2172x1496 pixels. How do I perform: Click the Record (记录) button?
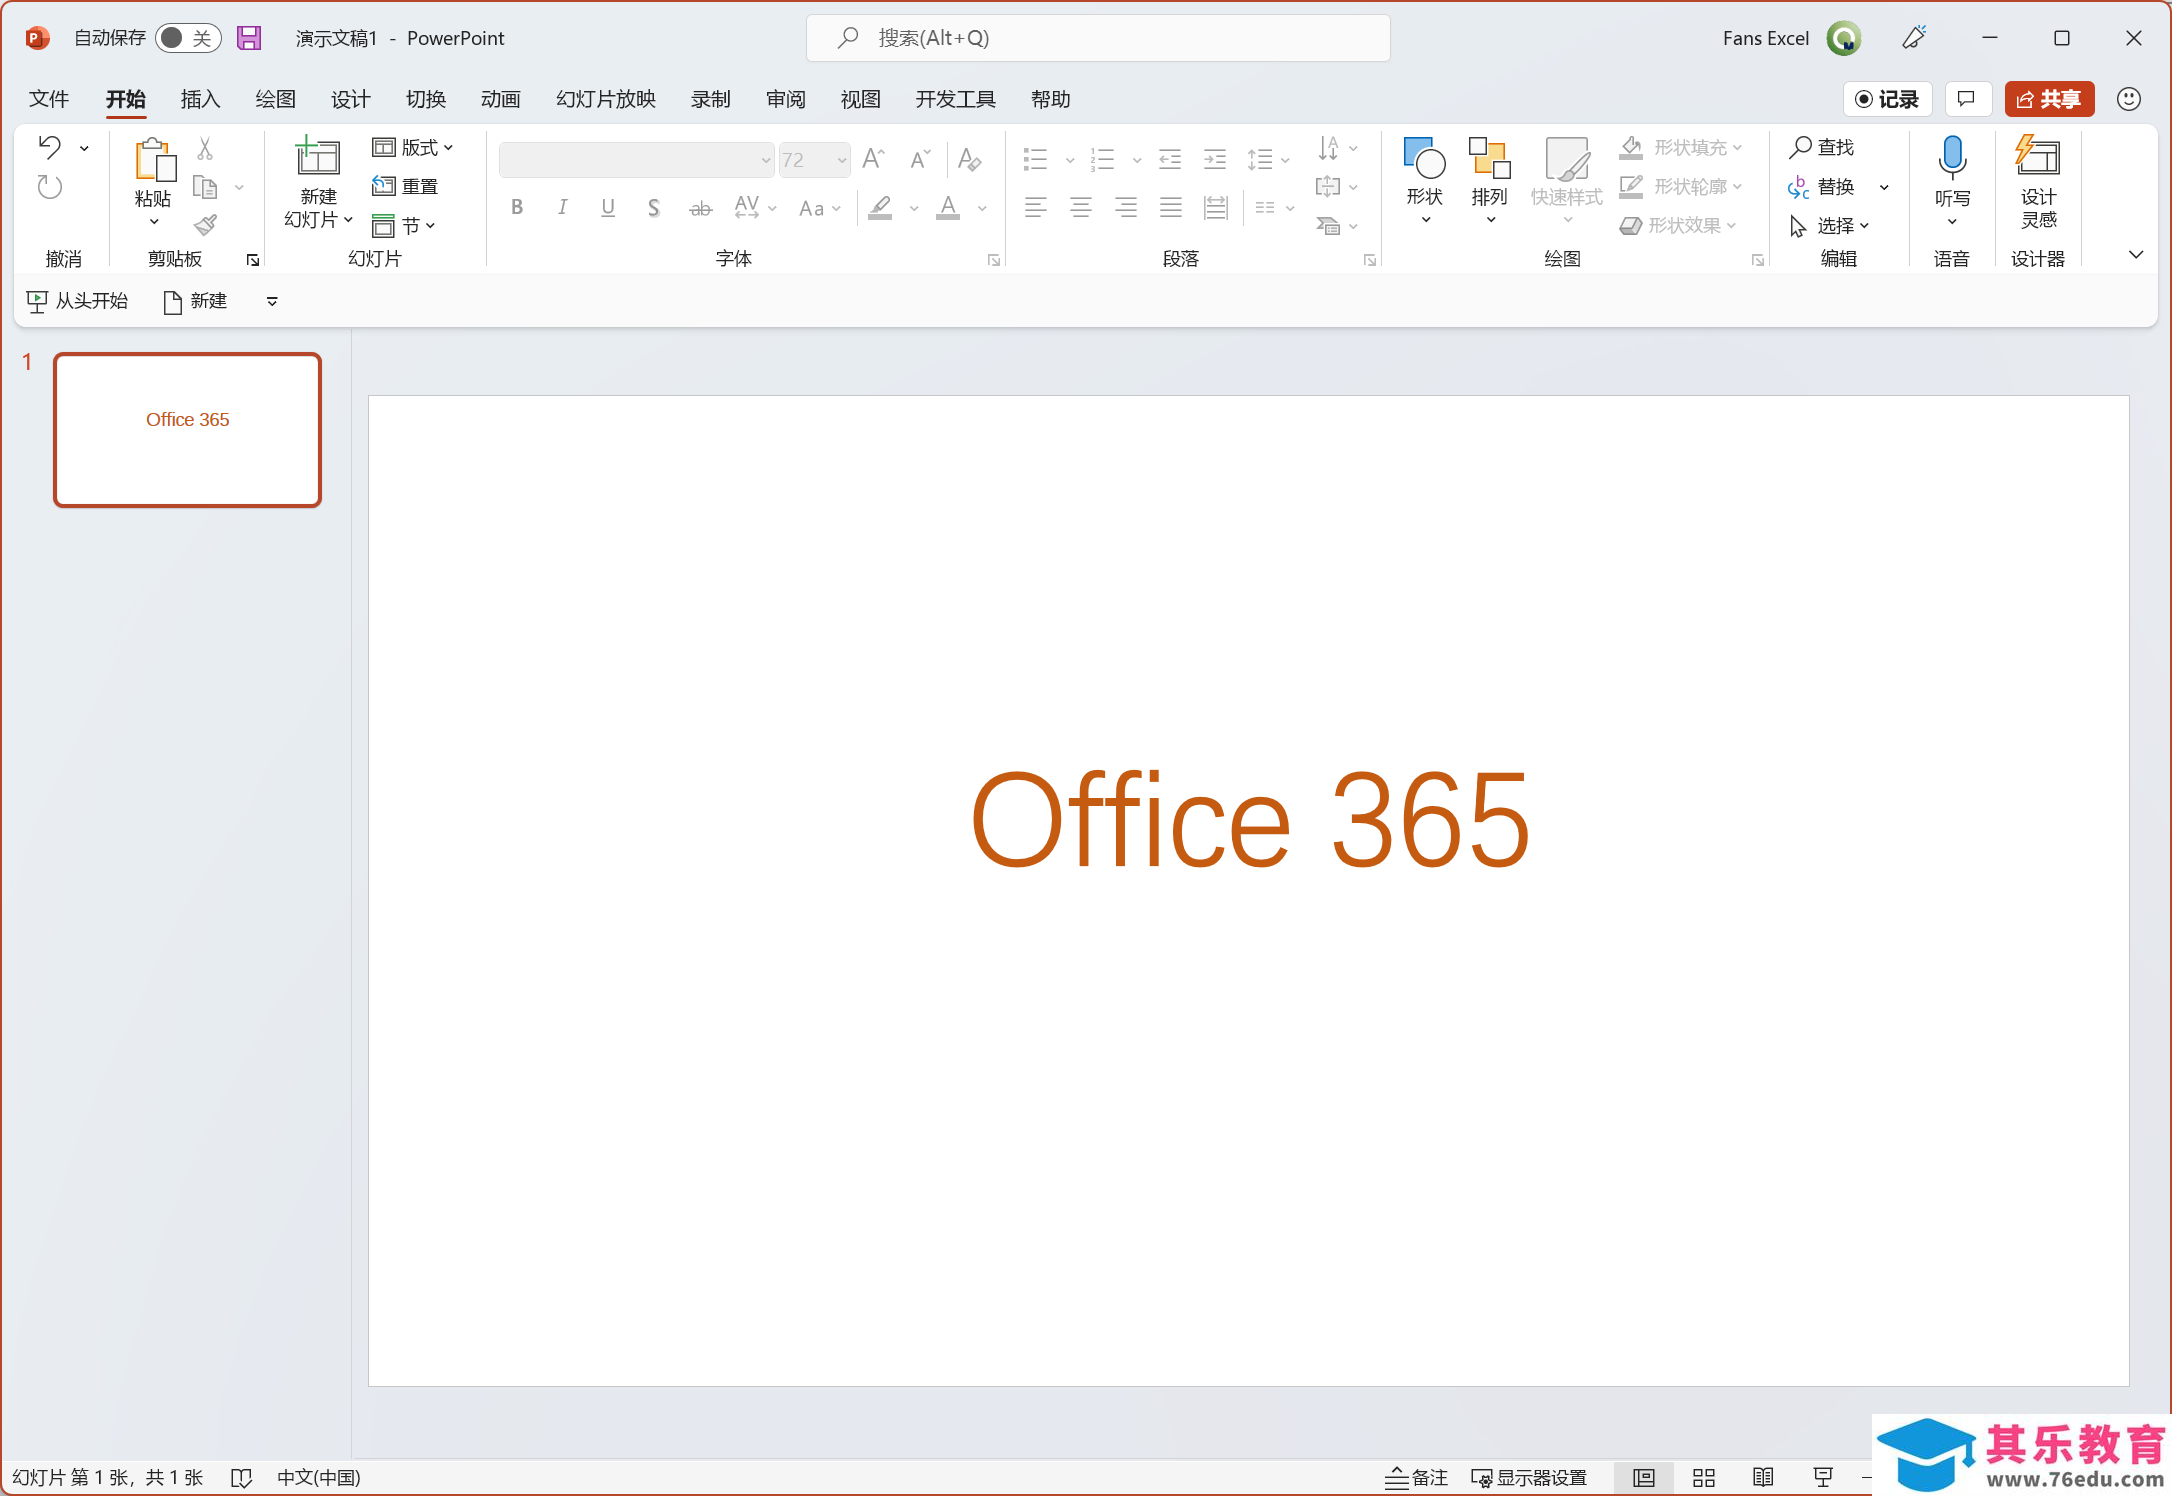1887,99
